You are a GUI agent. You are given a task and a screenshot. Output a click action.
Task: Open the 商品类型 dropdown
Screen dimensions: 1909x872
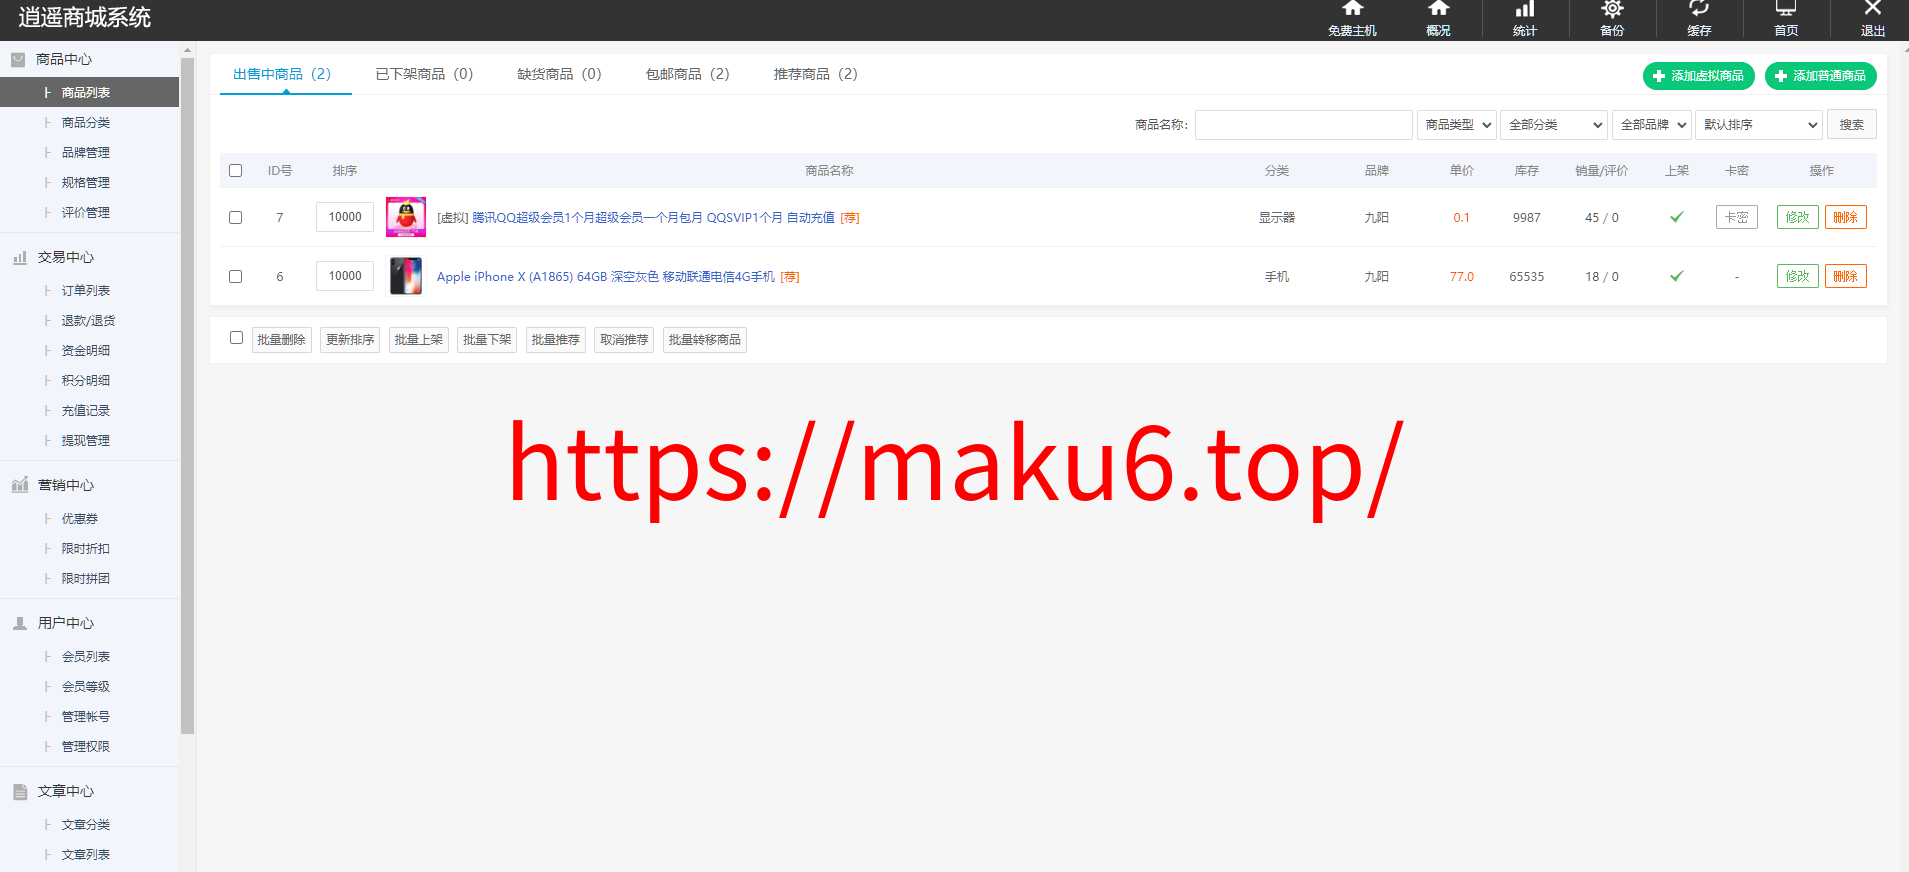click(1457, 125)
